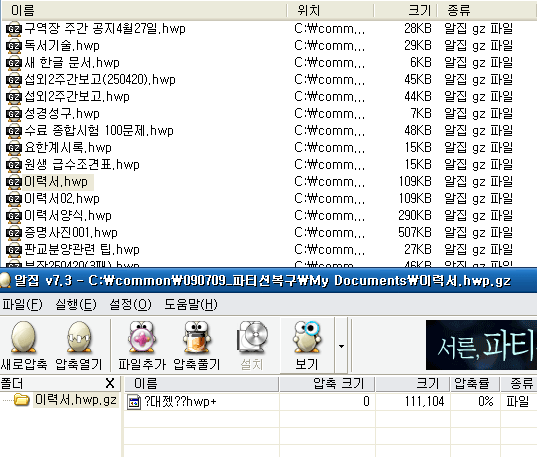The width and height of the screenshot is (537, 457).
Task: Sort results by 이름 column header at top
Action: [144, 10]
